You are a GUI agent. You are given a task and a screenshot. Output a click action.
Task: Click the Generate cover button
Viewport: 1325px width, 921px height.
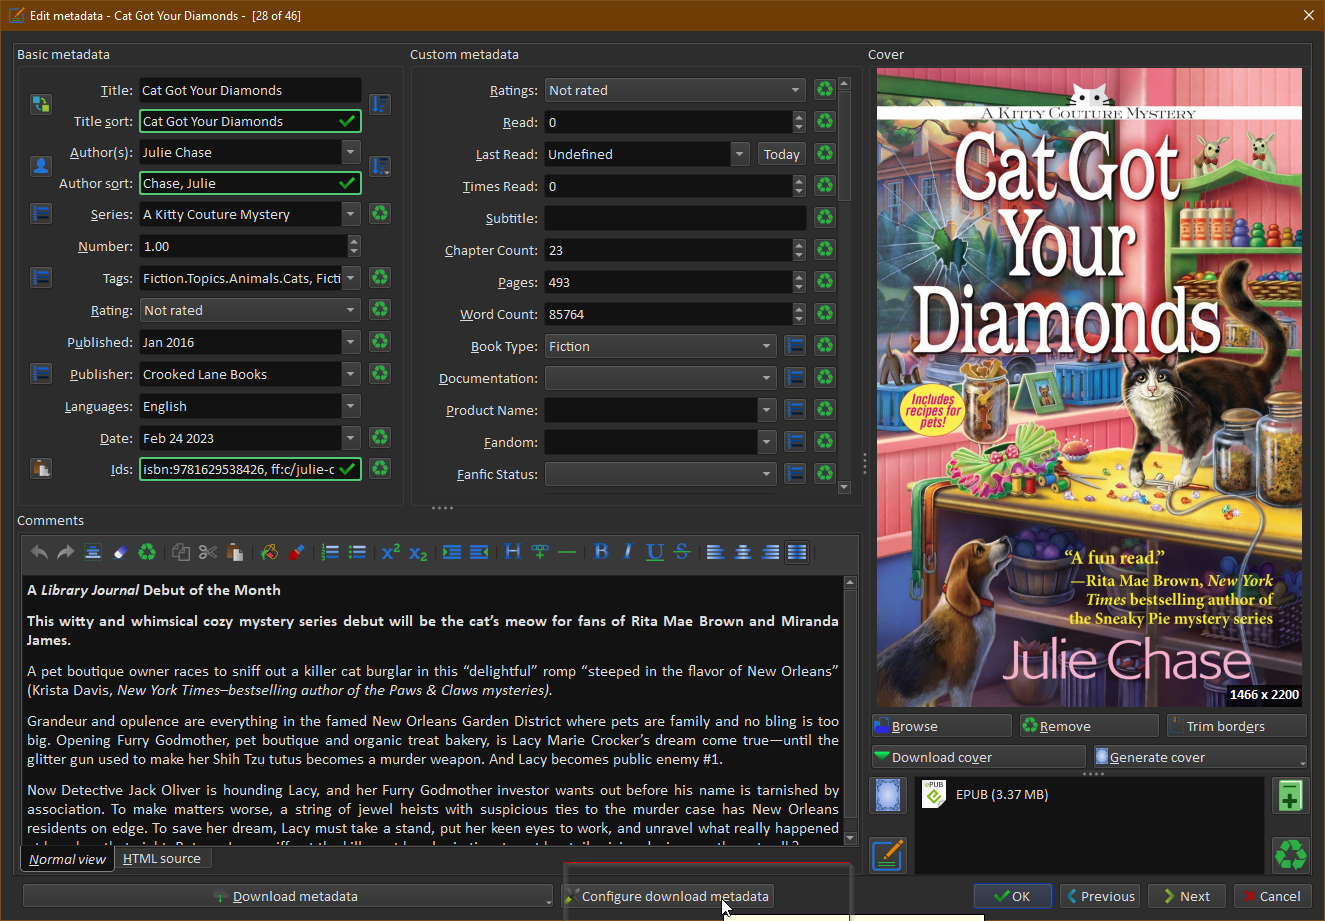tap(1199, 757)
